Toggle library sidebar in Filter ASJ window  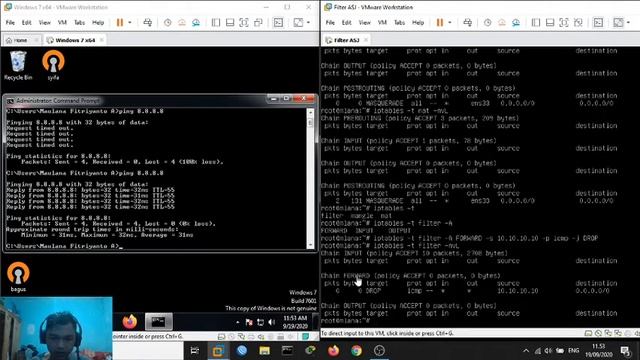coord(536,22)
